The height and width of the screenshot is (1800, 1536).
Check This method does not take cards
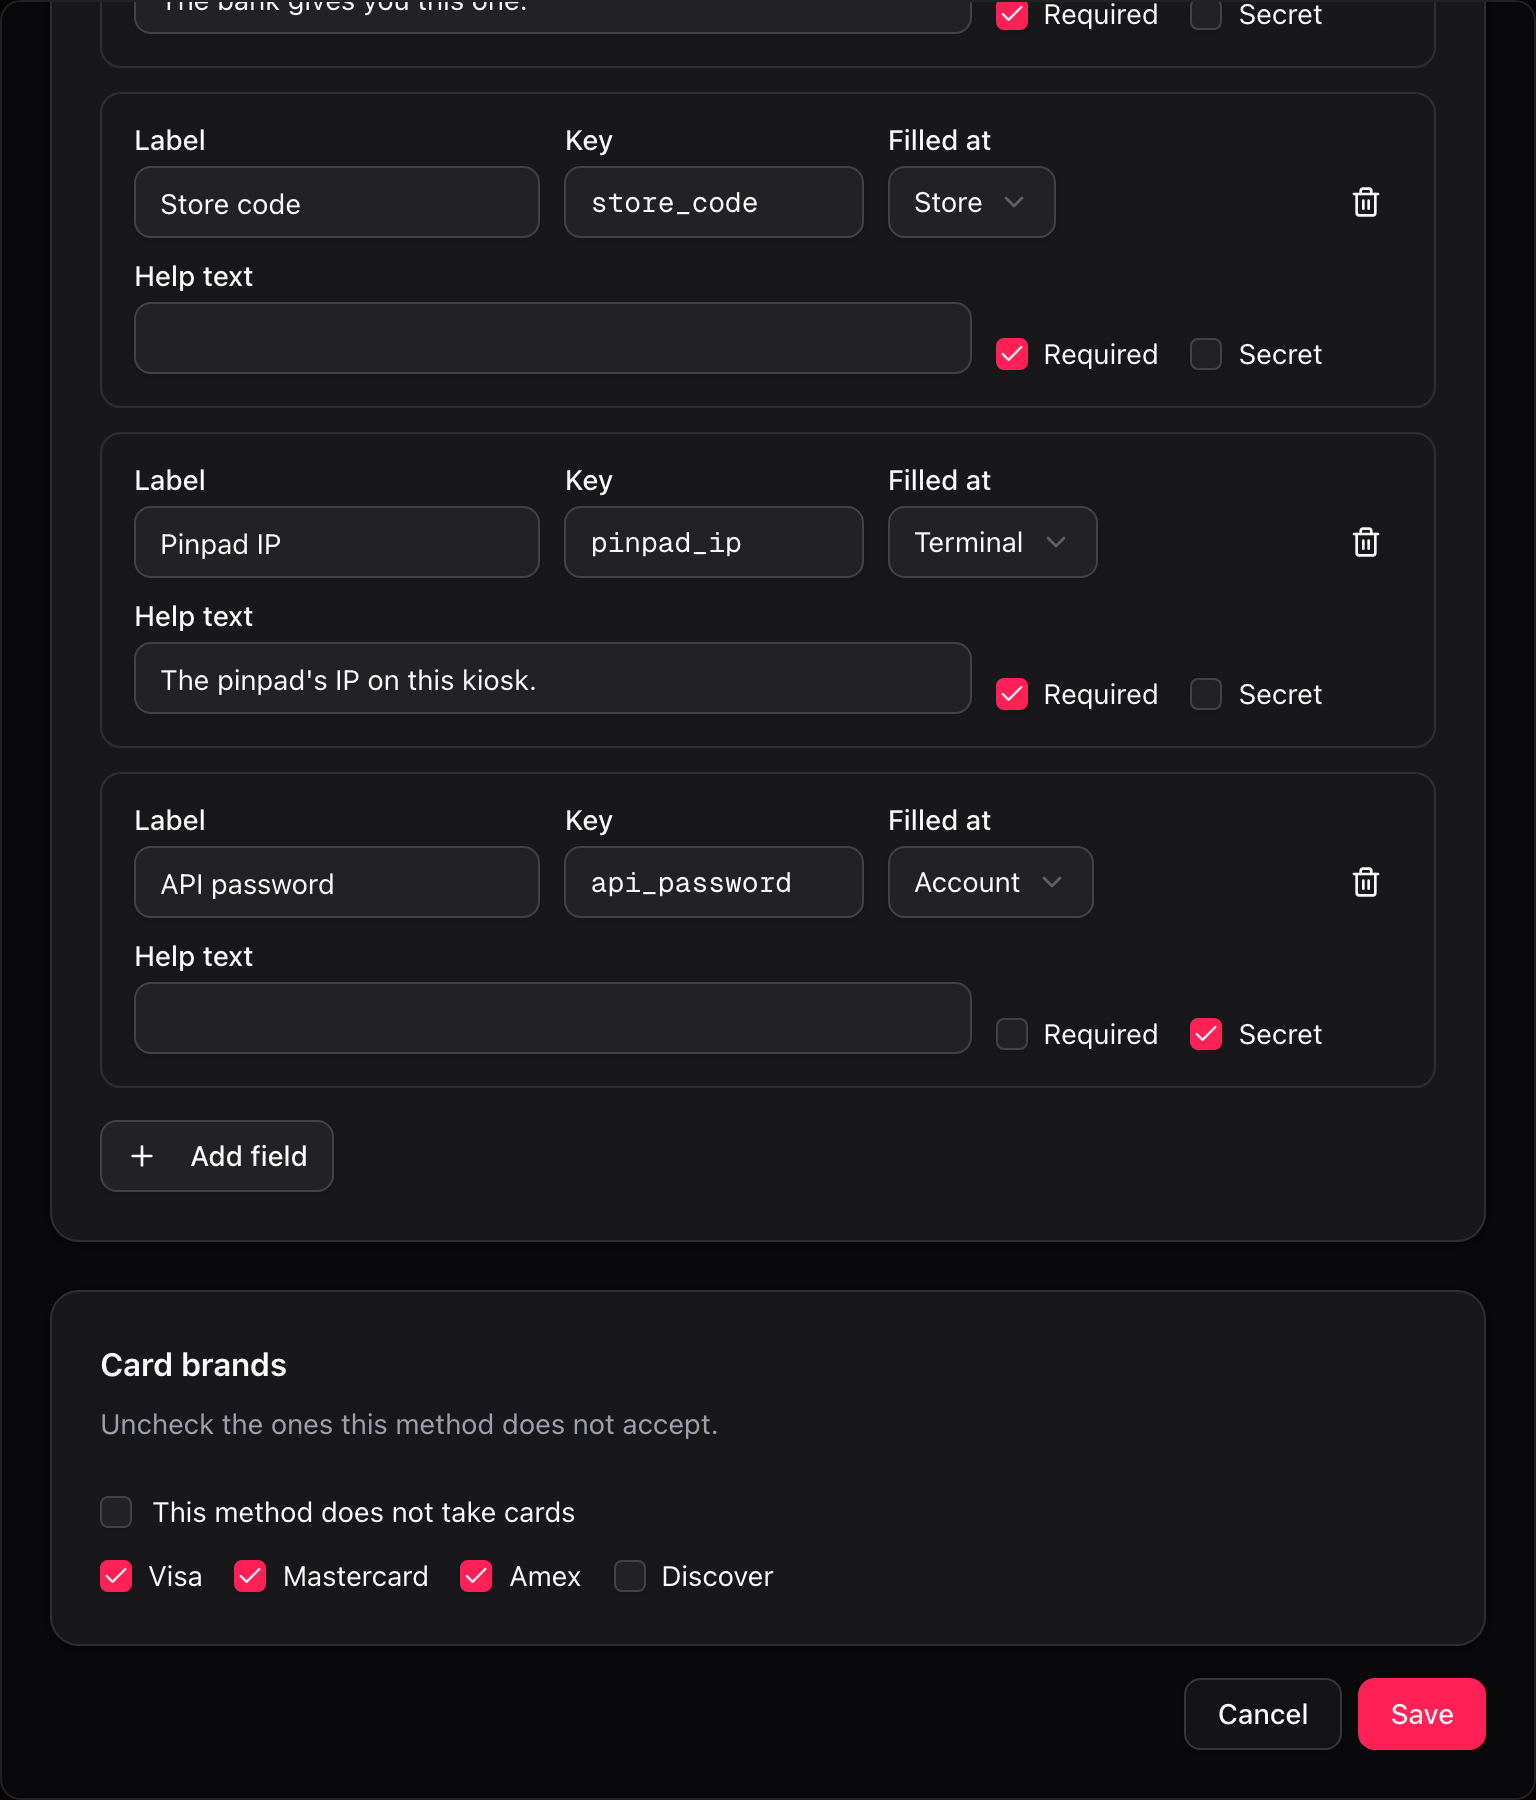(x=116, y=1512)
